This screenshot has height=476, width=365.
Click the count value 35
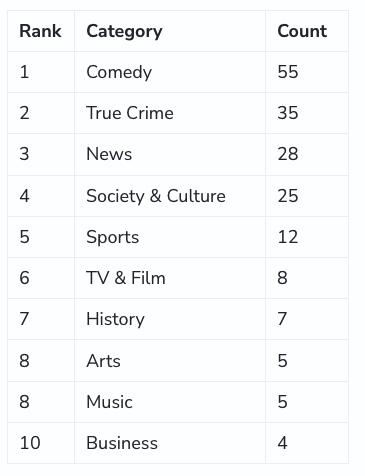288,113
